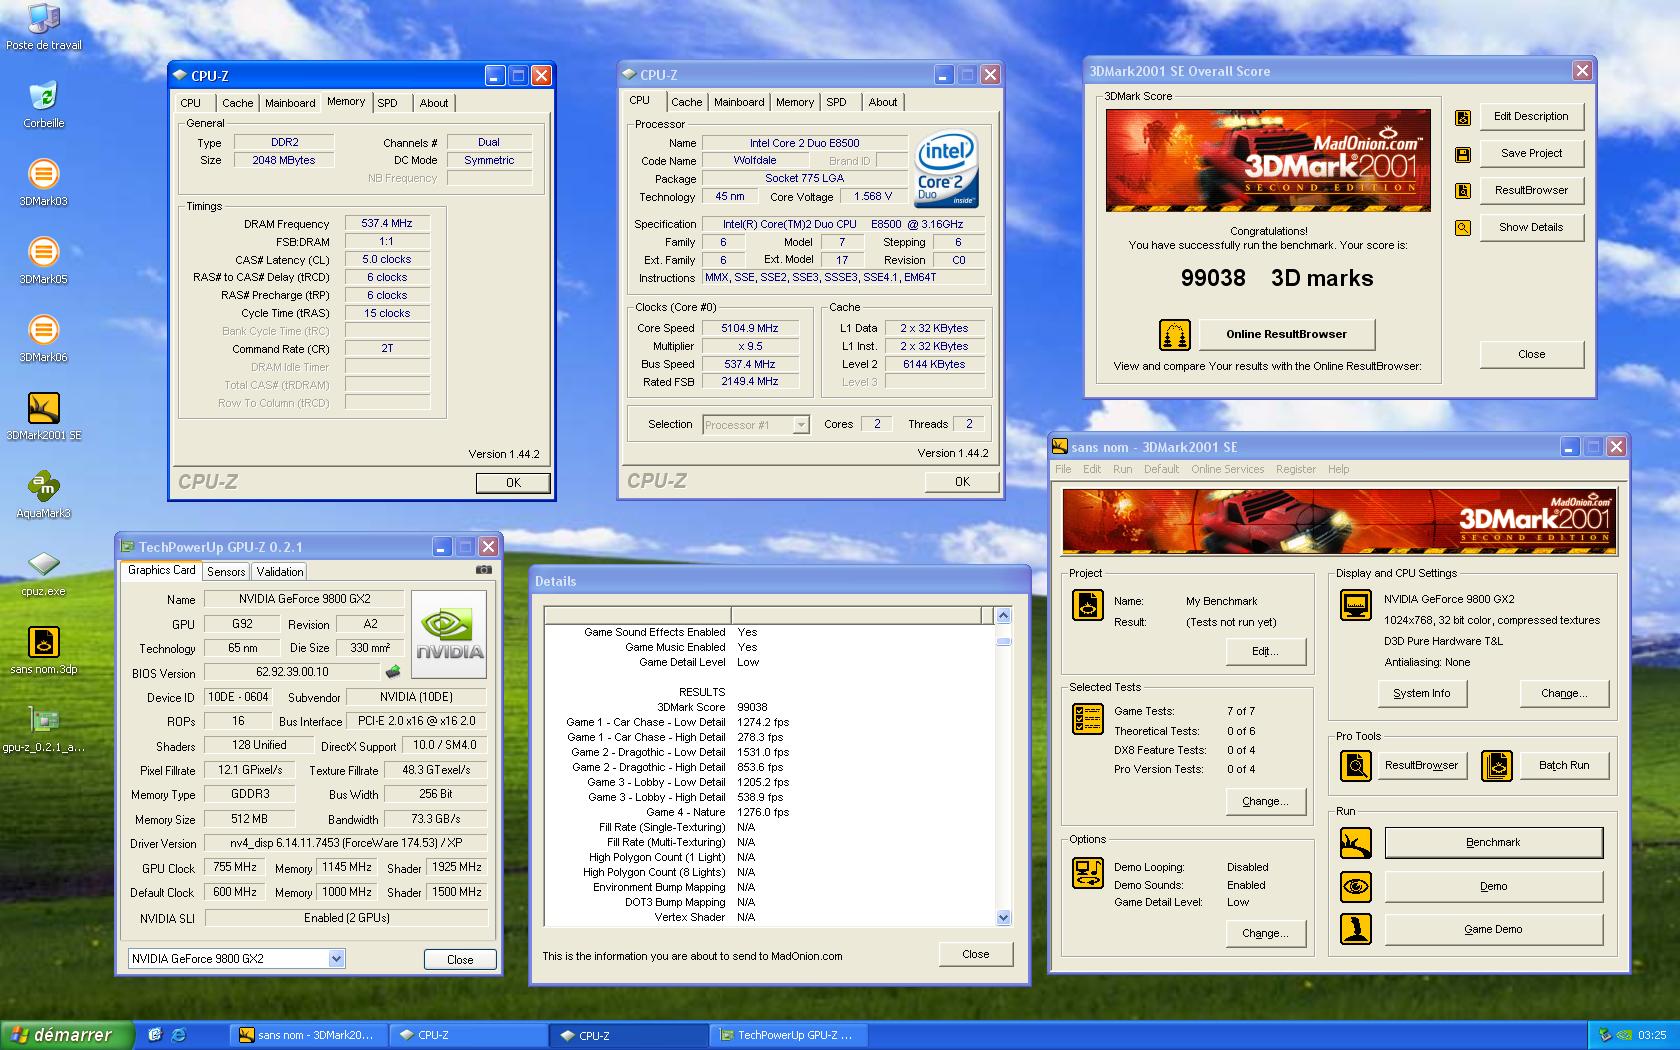
Task: Click Change... button in Selected Tests section
Action: click(1265, 801)
